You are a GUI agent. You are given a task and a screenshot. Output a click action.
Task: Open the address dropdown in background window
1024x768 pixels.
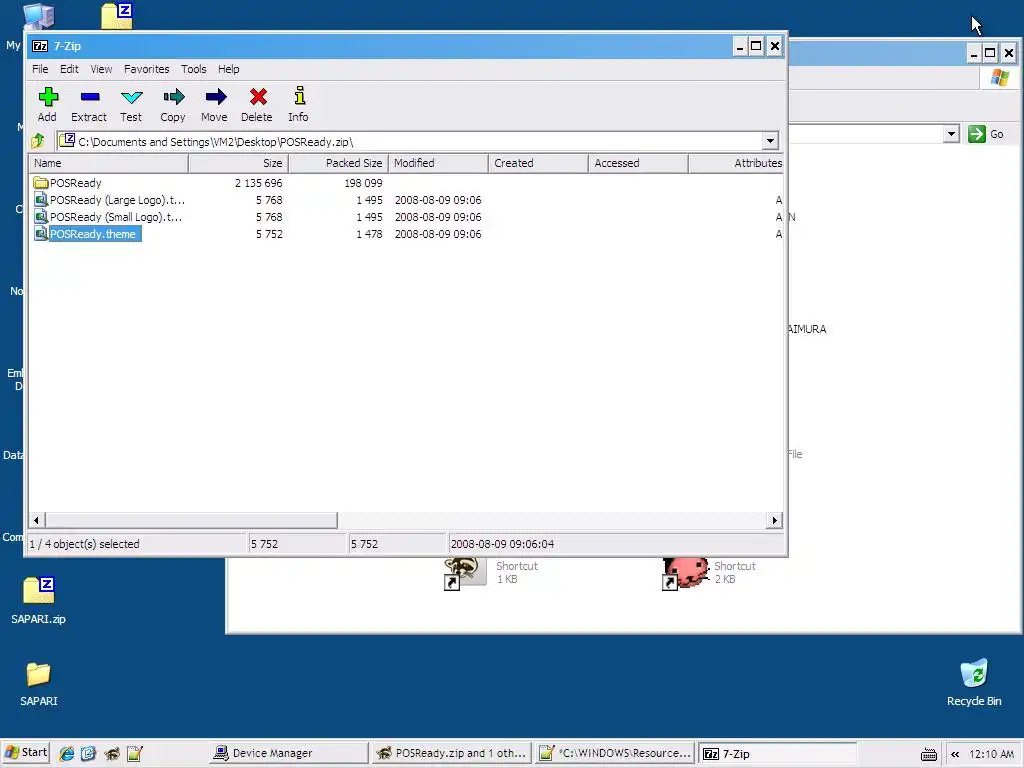pyautogui.click(x=952, y=134)
